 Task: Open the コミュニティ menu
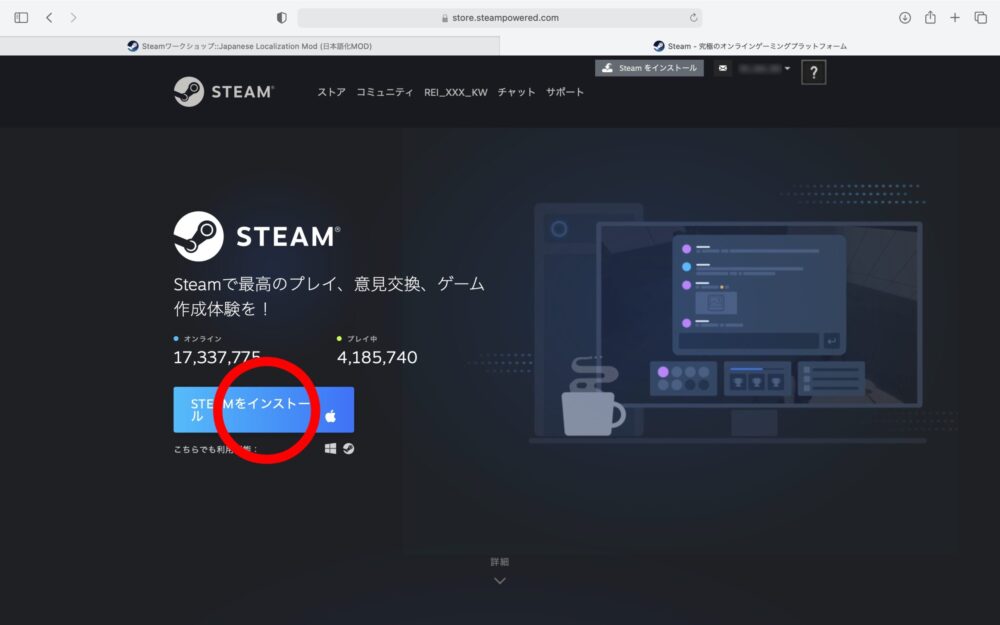click(x=385, y=92)
